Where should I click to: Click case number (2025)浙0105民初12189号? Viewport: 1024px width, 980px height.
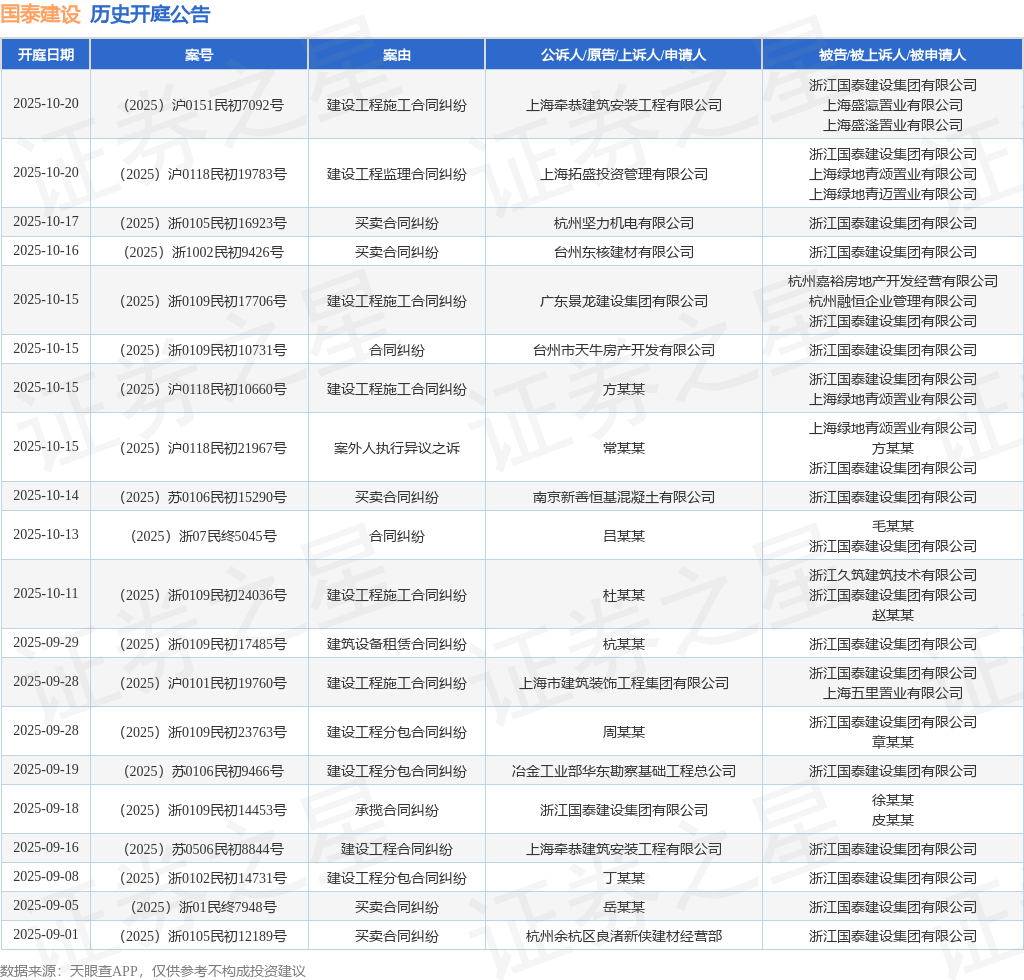click(x=204, y=936)
